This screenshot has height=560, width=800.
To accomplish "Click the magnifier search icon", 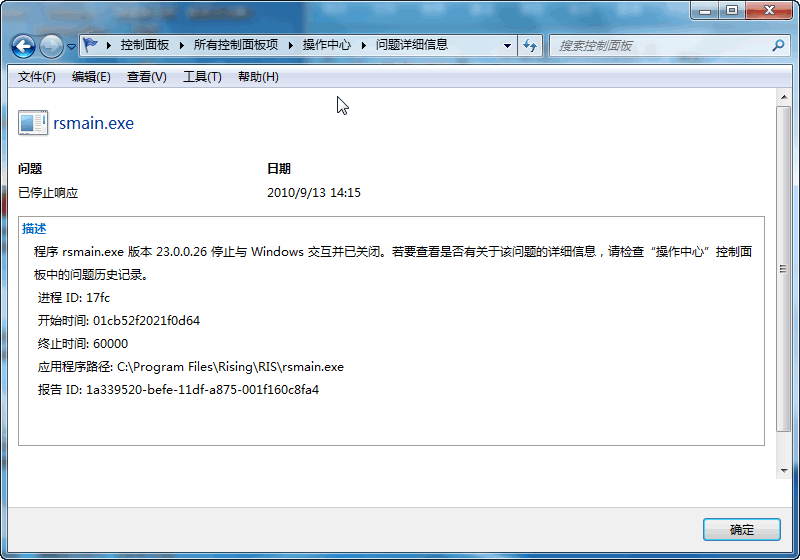I will tap(778, 45).
